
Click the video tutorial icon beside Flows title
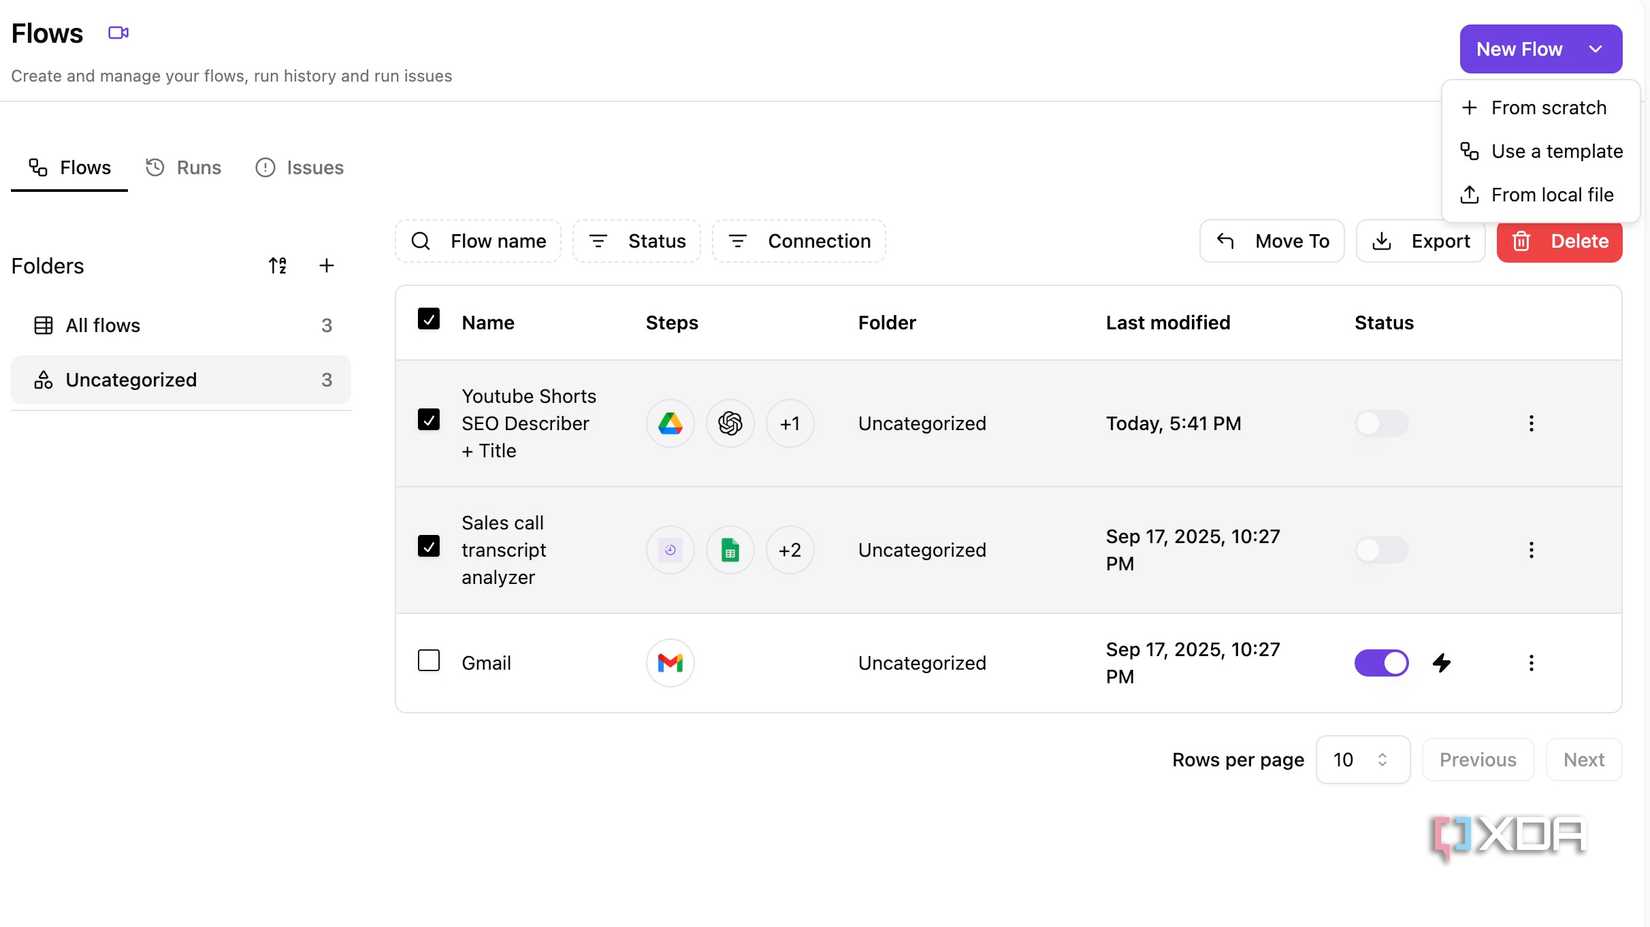click(x=117, y=32)
